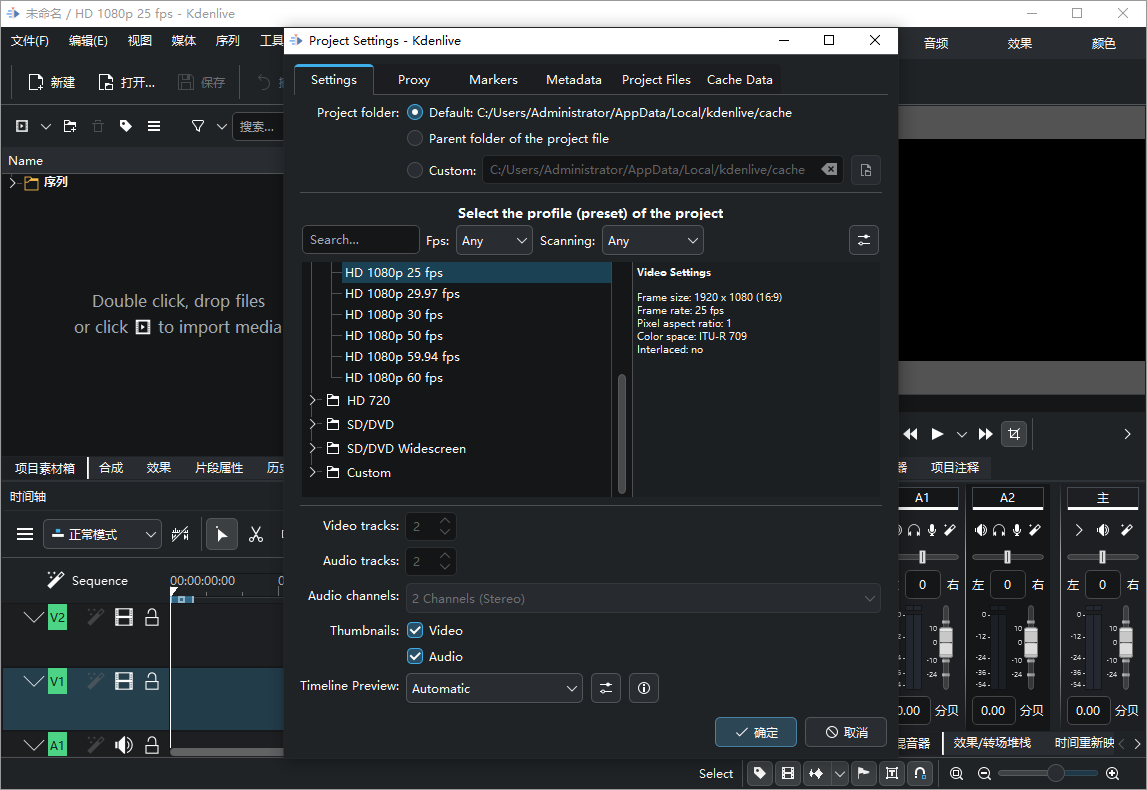The width and height of the screenshot is (1147, 790).
Task: Mute the A1 audio track speaker icon
Action: tap(124, 745)
